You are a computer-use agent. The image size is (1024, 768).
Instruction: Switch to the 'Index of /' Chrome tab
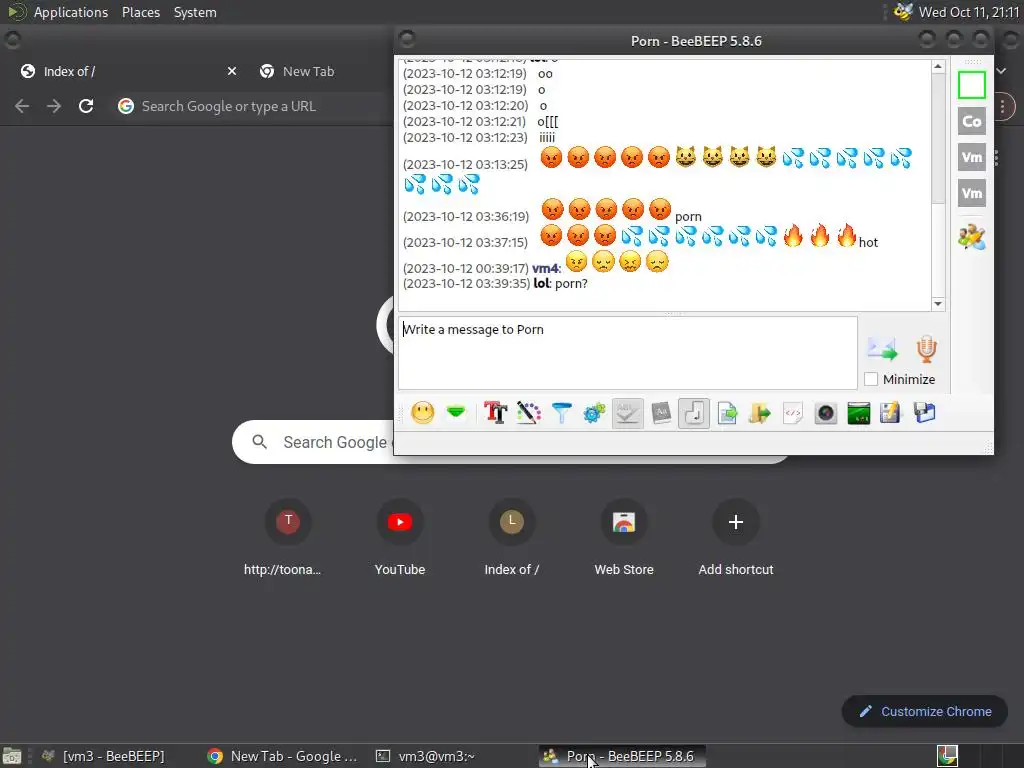(x=127, y=71)
